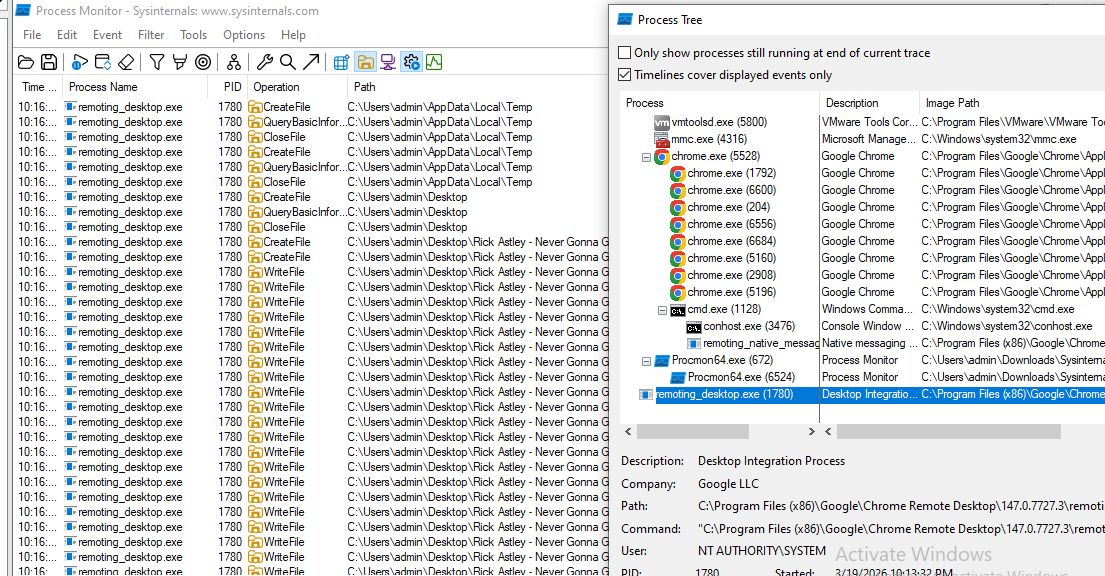Click the mmc.exe toolbox icon in tree
The image size is (1105, 576).
(x=662, y=140)
